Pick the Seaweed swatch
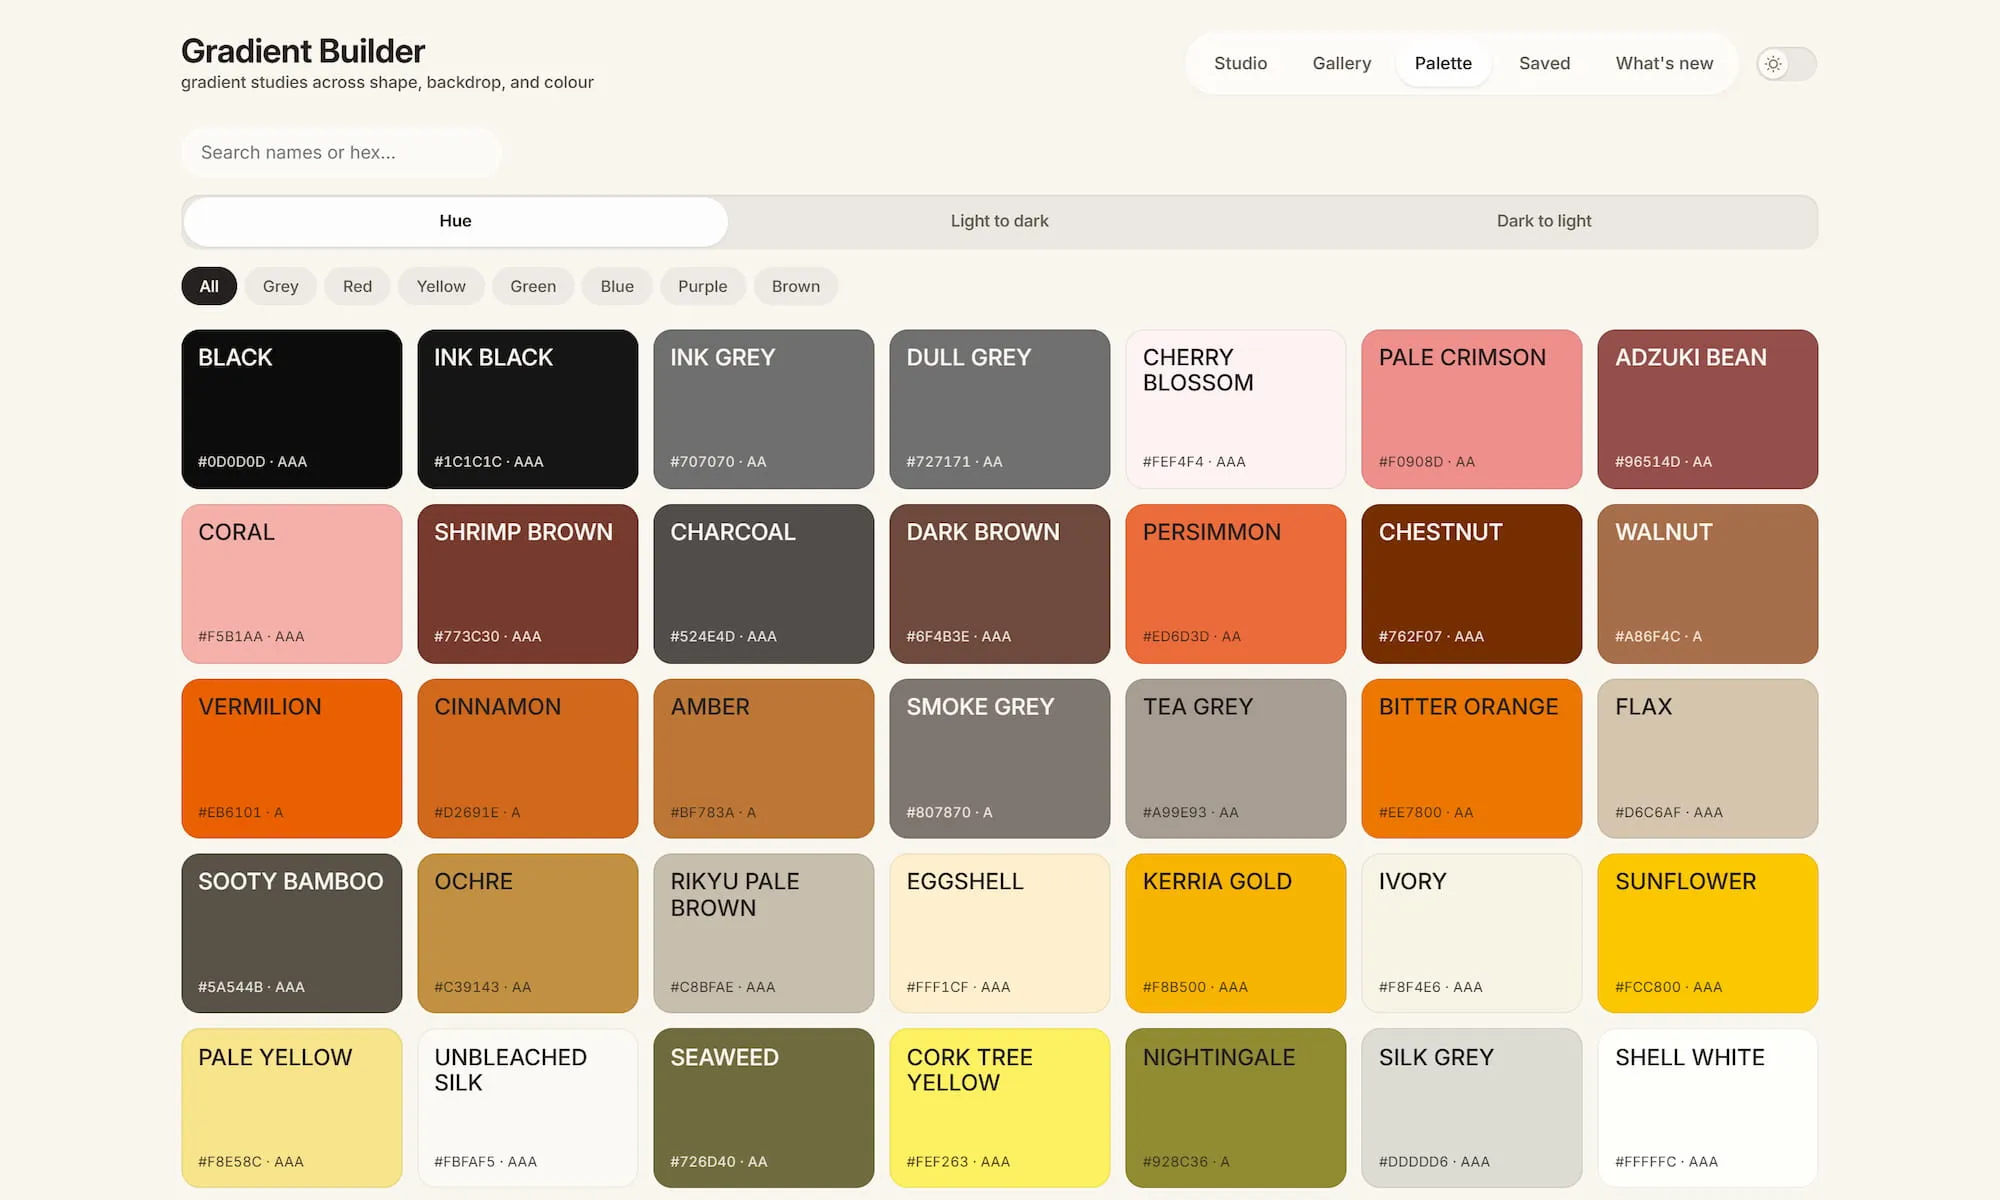This screenshot has height=1200, width=2000. coord(764,1108)
